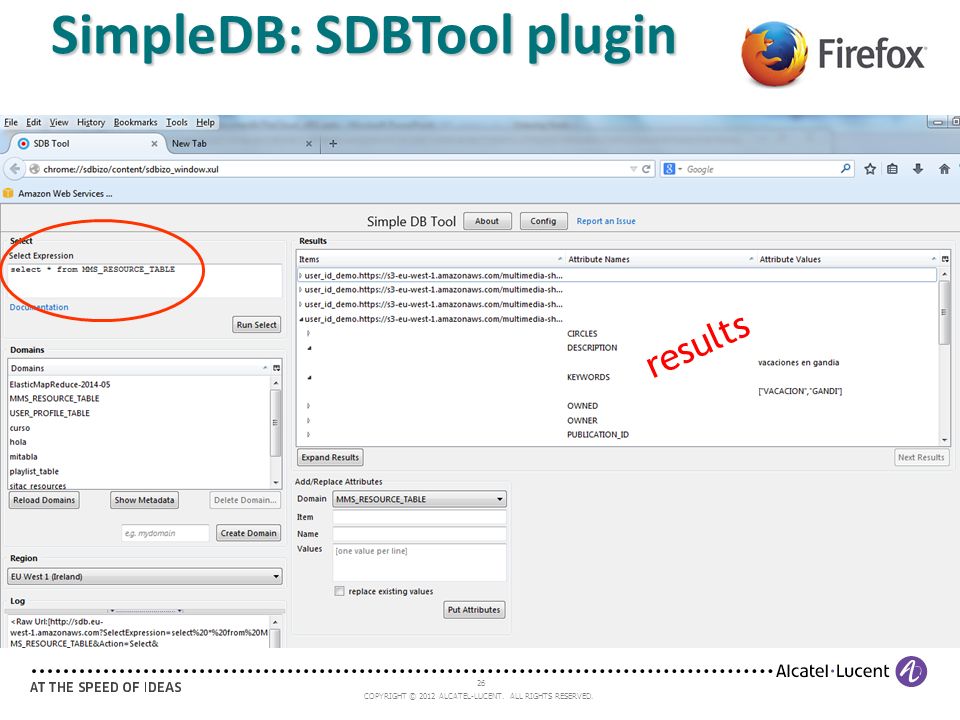The image size is (960, 720).
Task: Expand the CIRCLES attribute row
Action: tap(309, 334)
